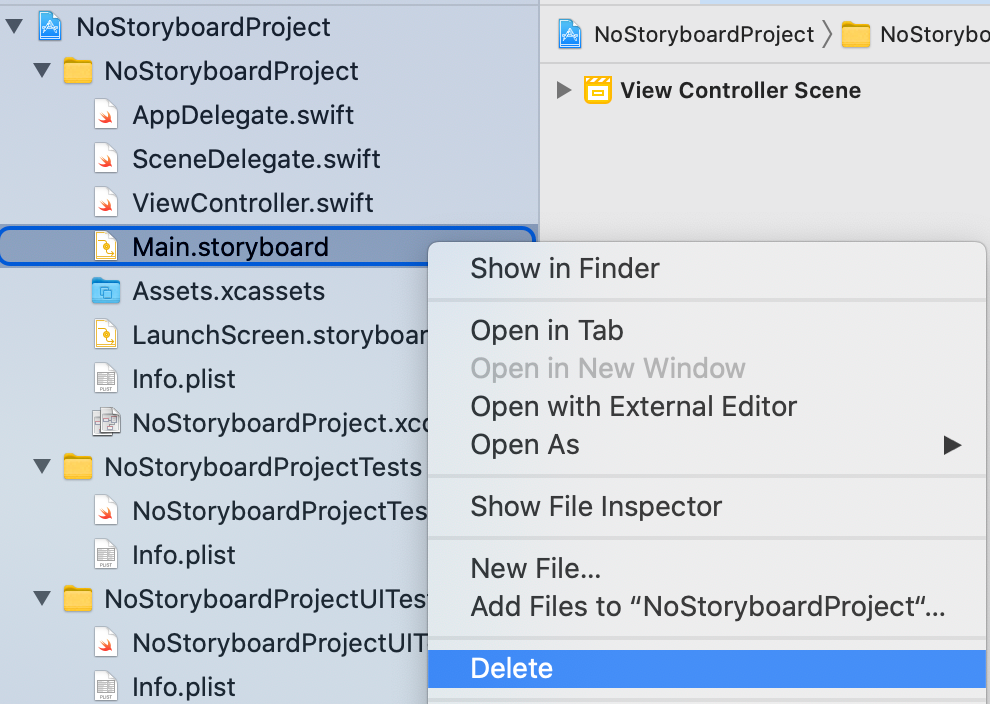Click the LaunchScreen.storyboard file icon

pyautogui.click(x=106, y=334)
